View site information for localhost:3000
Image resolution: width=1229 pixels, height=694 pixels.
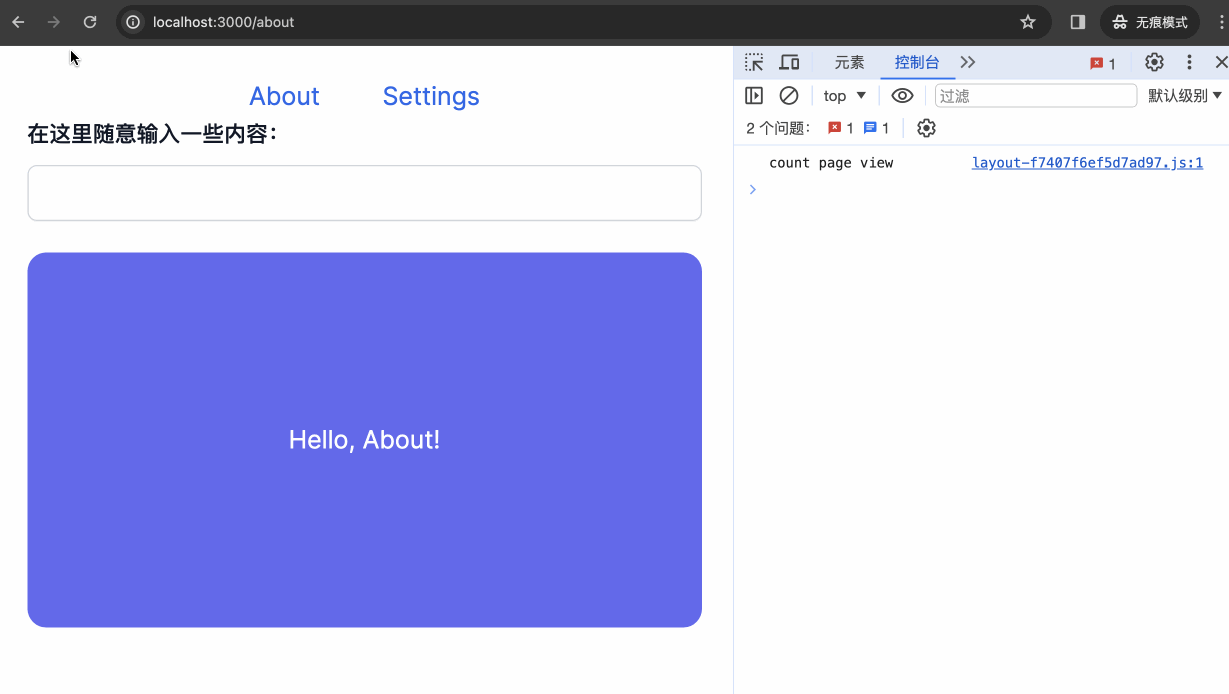(132, 21)
